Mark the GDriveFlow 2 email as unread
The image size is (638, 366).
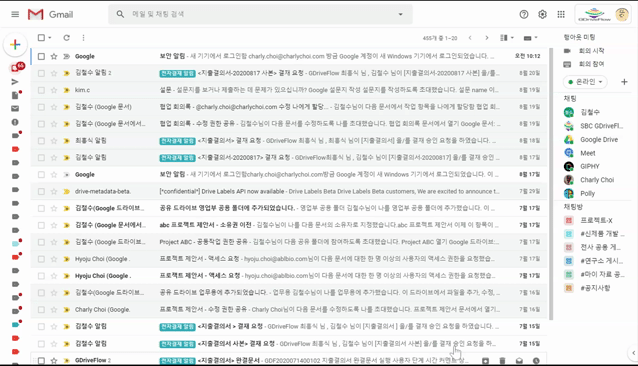tap(520, 361)
